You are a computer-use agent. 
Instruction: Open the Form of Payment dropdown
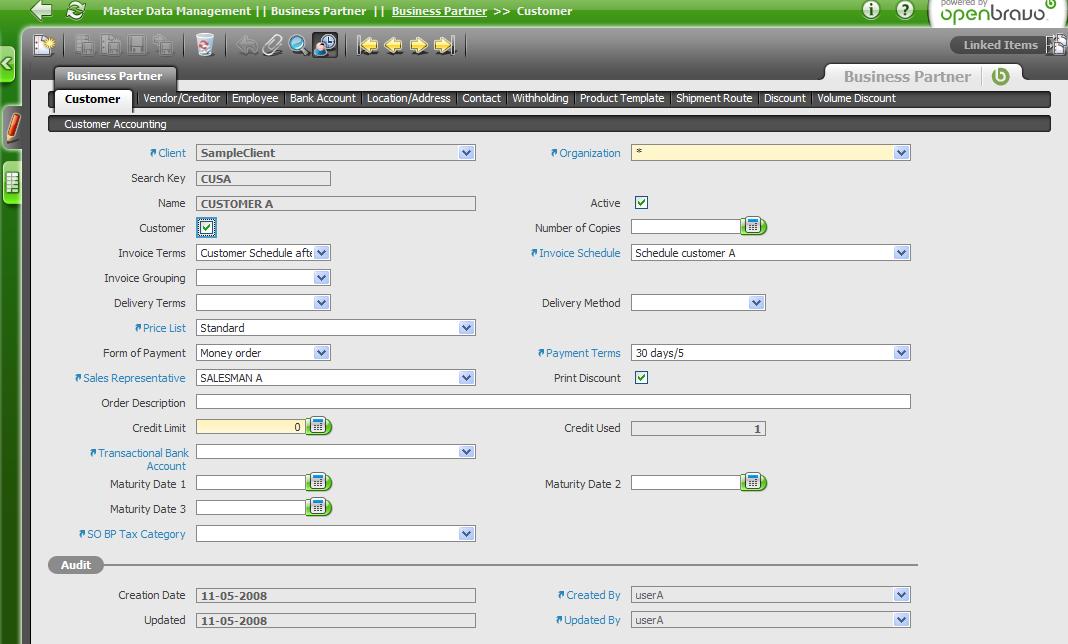click(321, 353)
